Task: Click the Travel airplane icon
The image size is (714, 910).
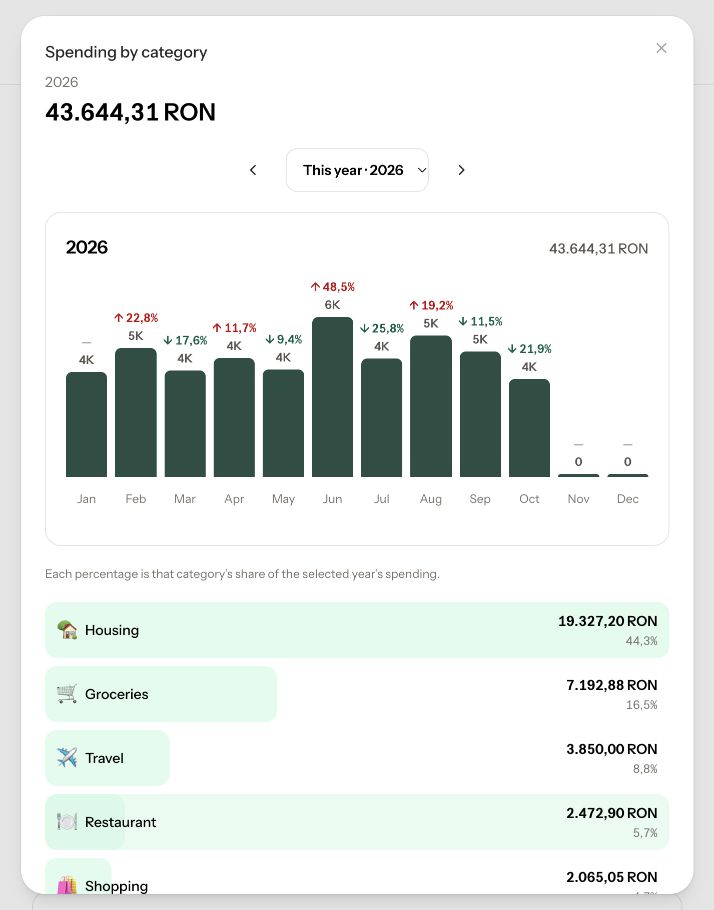Action: pyautogui.click(x=67, y=757)
